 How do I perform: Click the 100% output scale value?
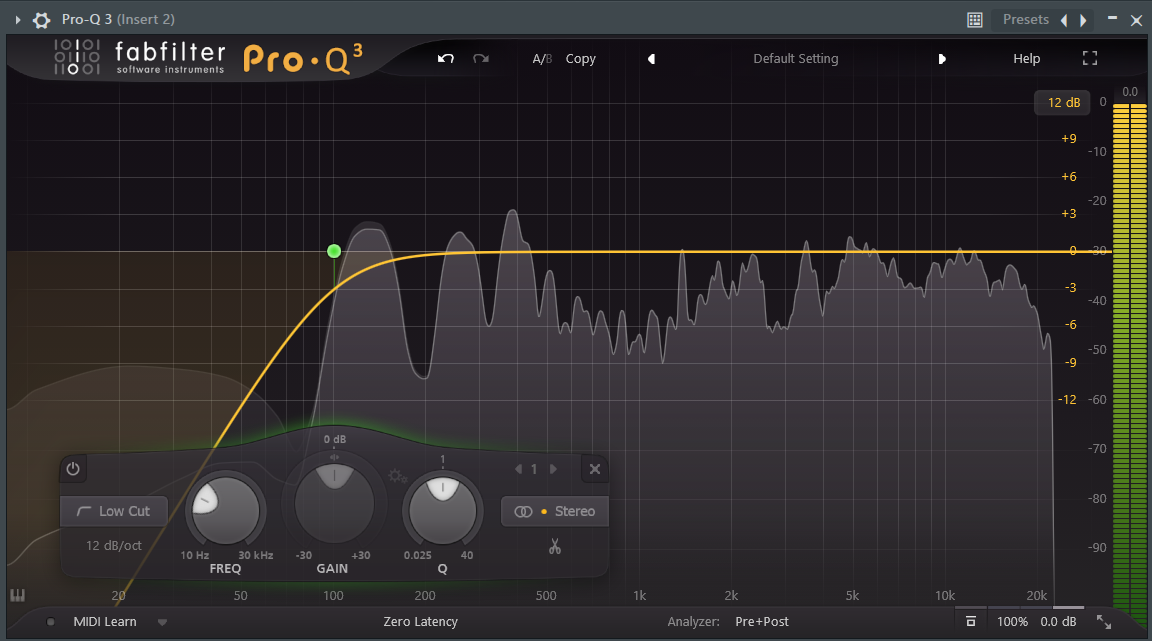(1012, 622)
